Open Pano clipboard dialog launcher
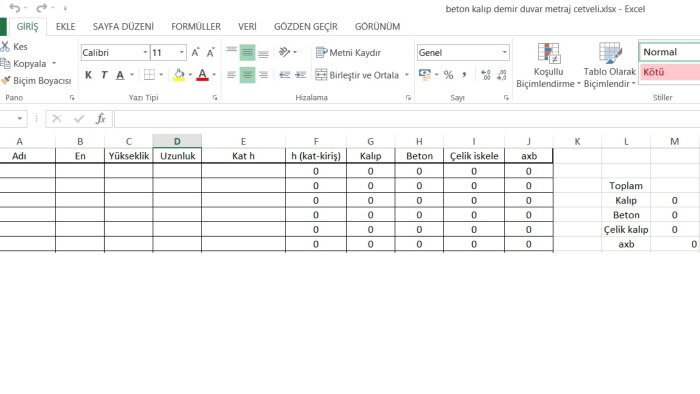 tap(72, 98)
